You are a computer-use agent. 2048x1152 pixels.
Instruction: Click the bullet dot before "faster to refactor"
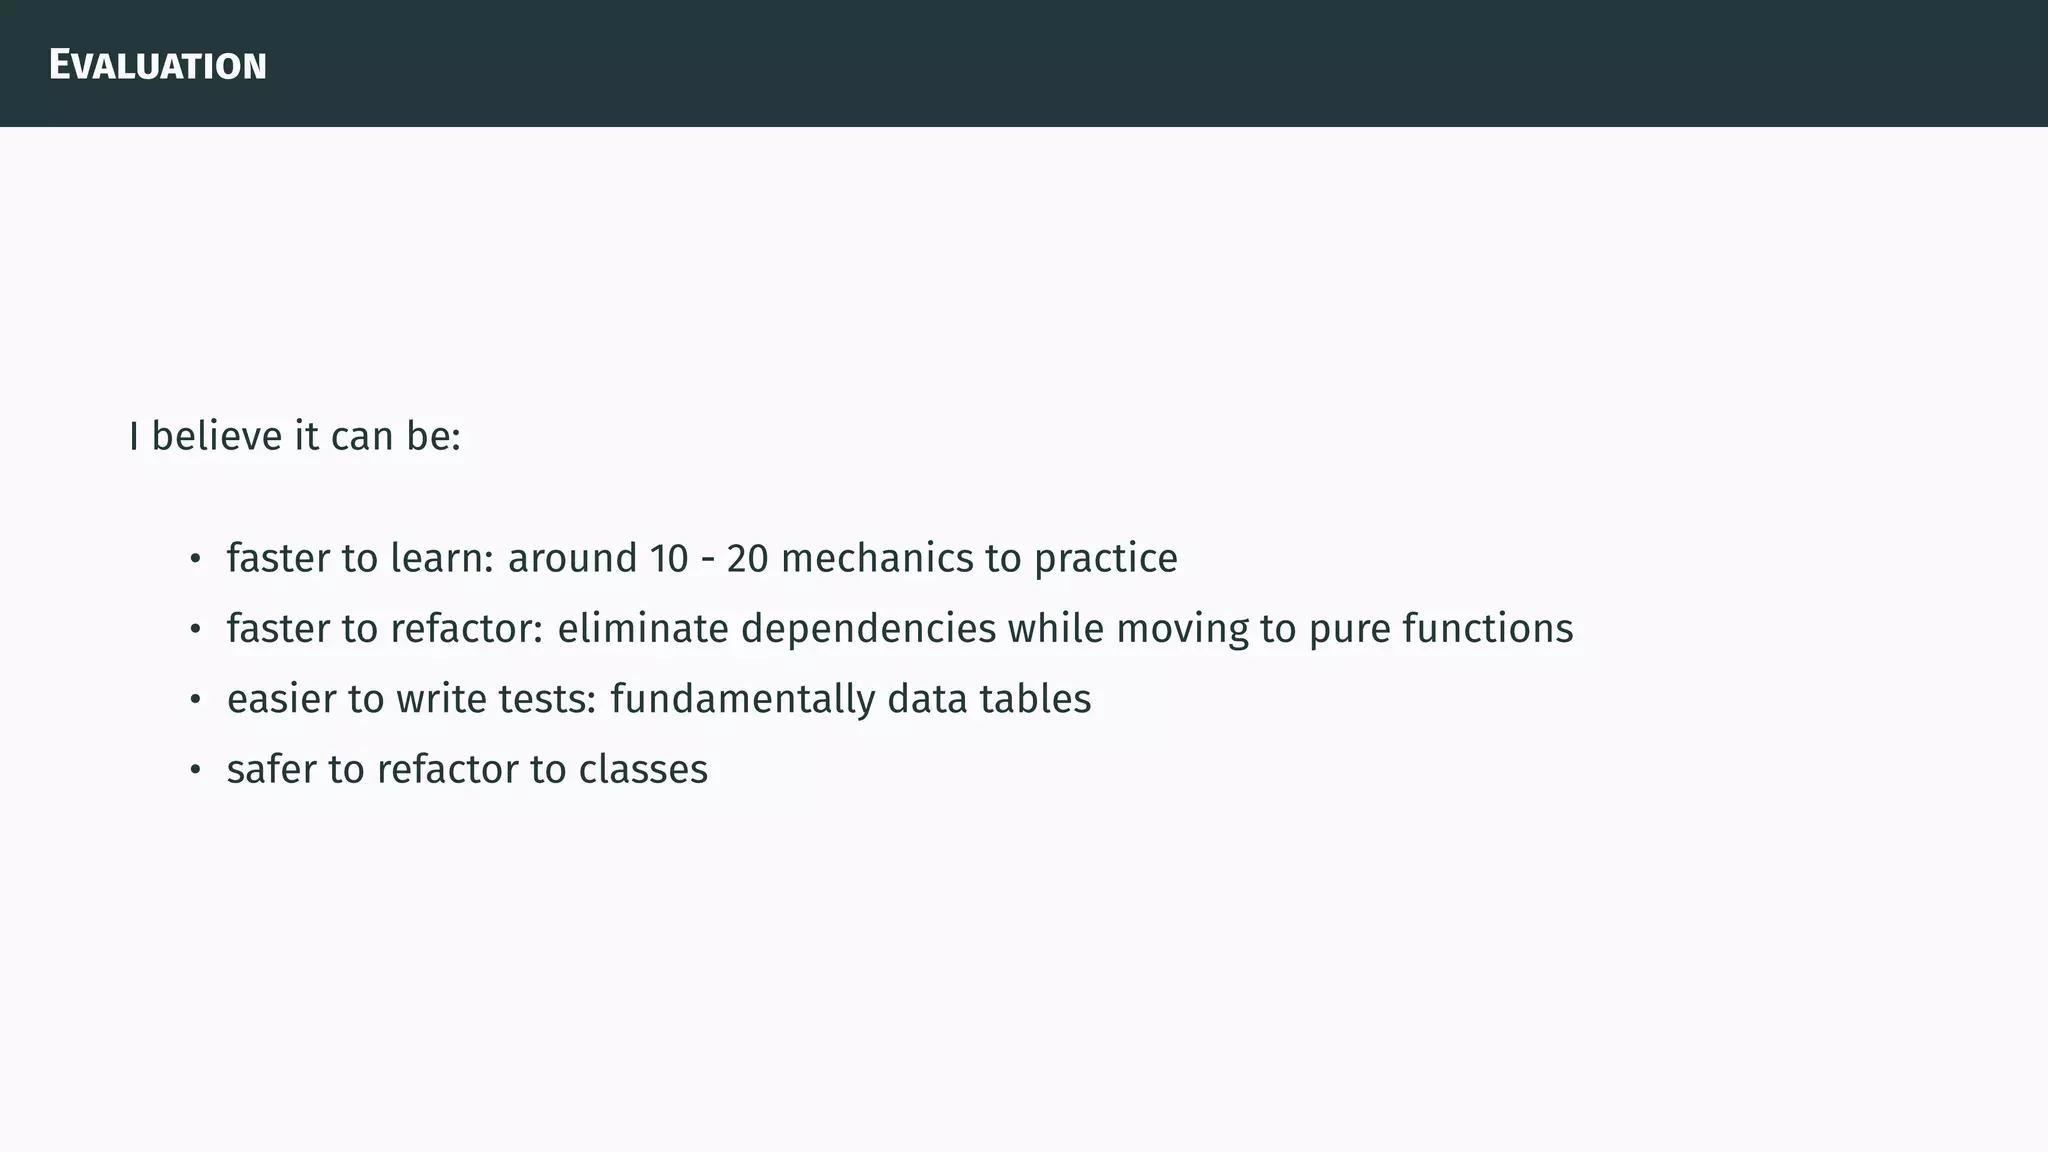point(196,630)
